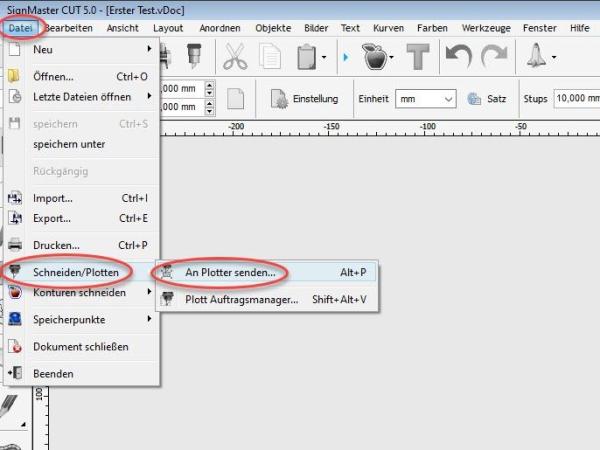Click into the Stups value field
The image size is (600, 450).
pyautogui.click(x=576, y=99)
